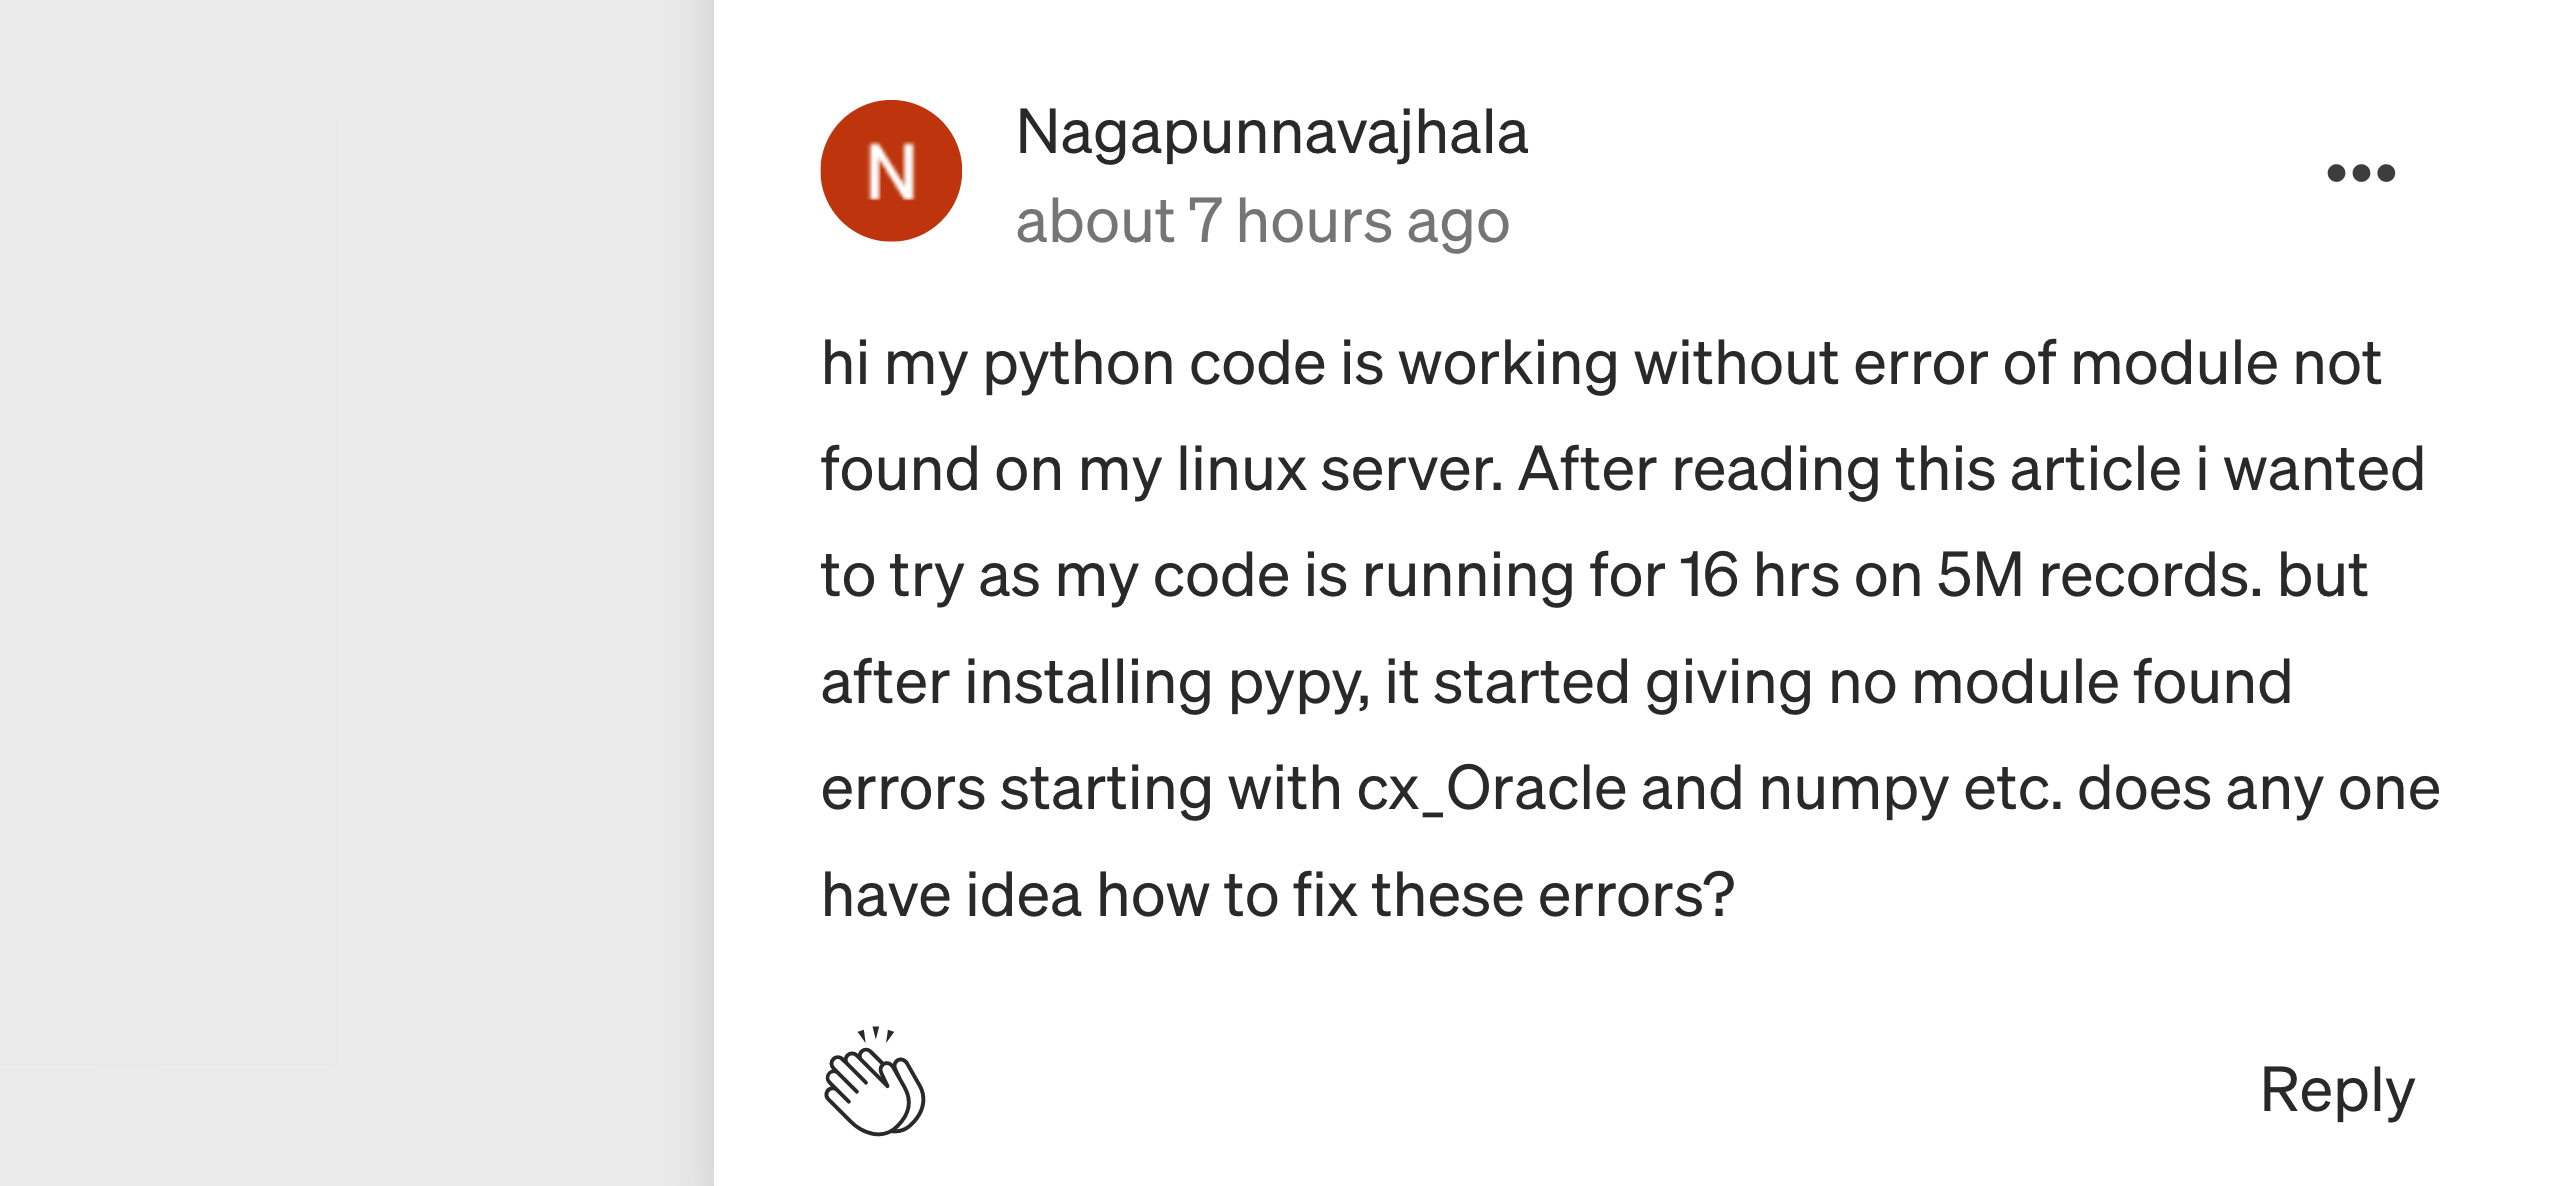Select the Nagapunnavajhala username link
Image resolution: width=2550 pixels, height=1186 pixels.
tap(1271, 133)
